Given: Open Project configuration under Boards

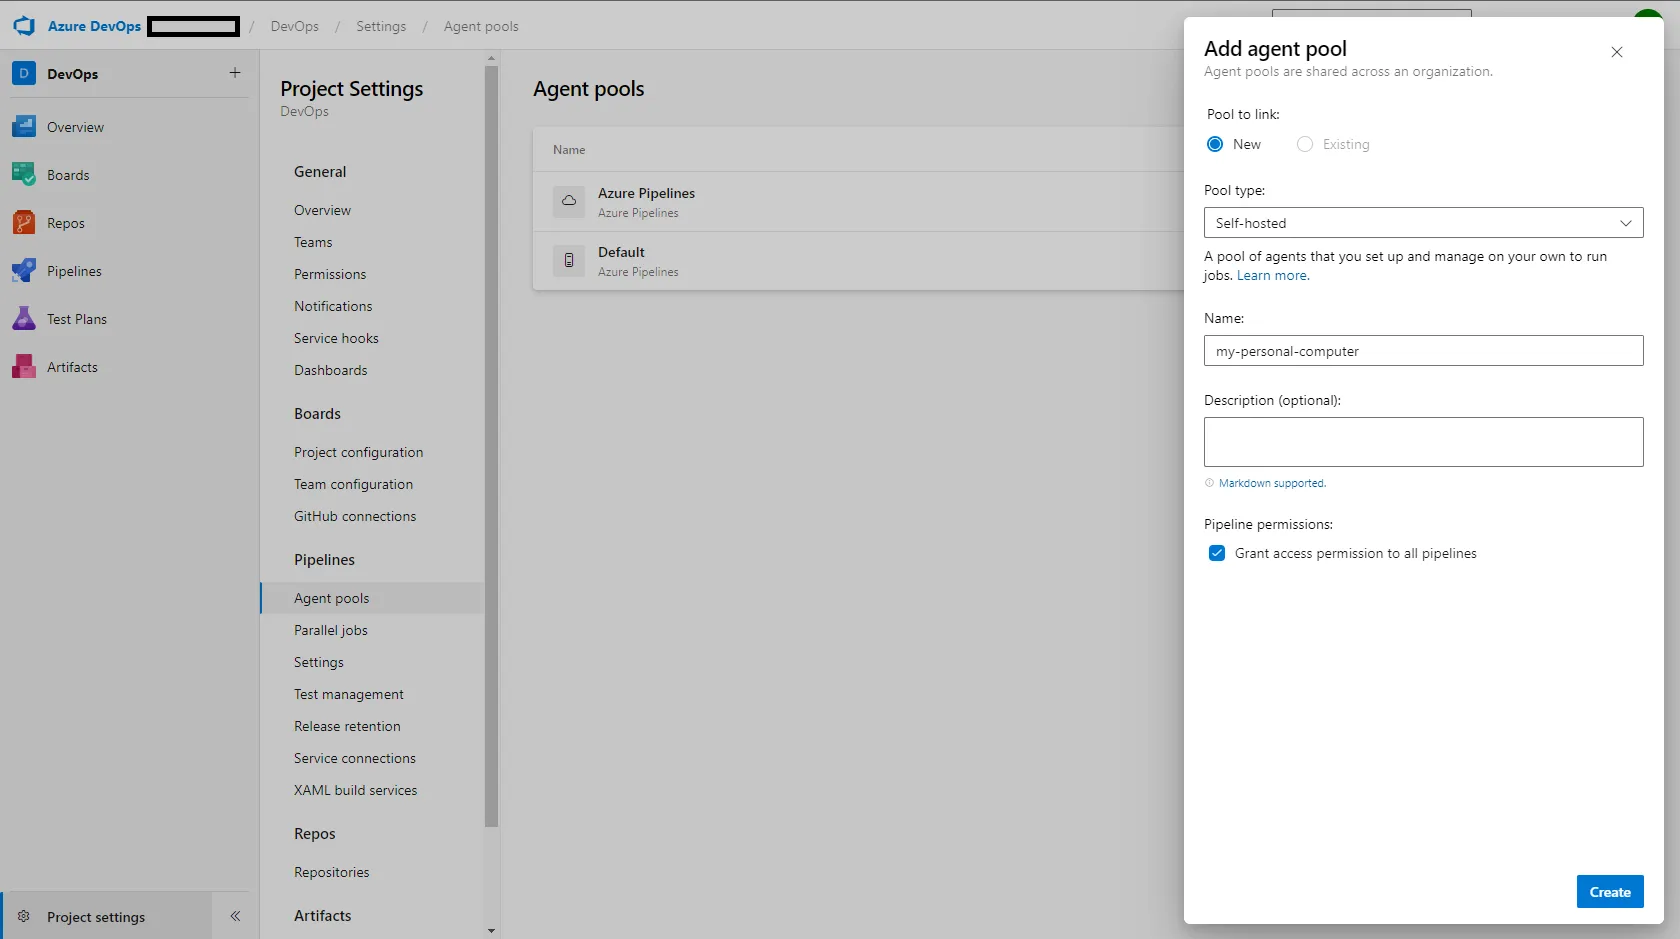Looking at the screenshot, I should tap(358, 452).
